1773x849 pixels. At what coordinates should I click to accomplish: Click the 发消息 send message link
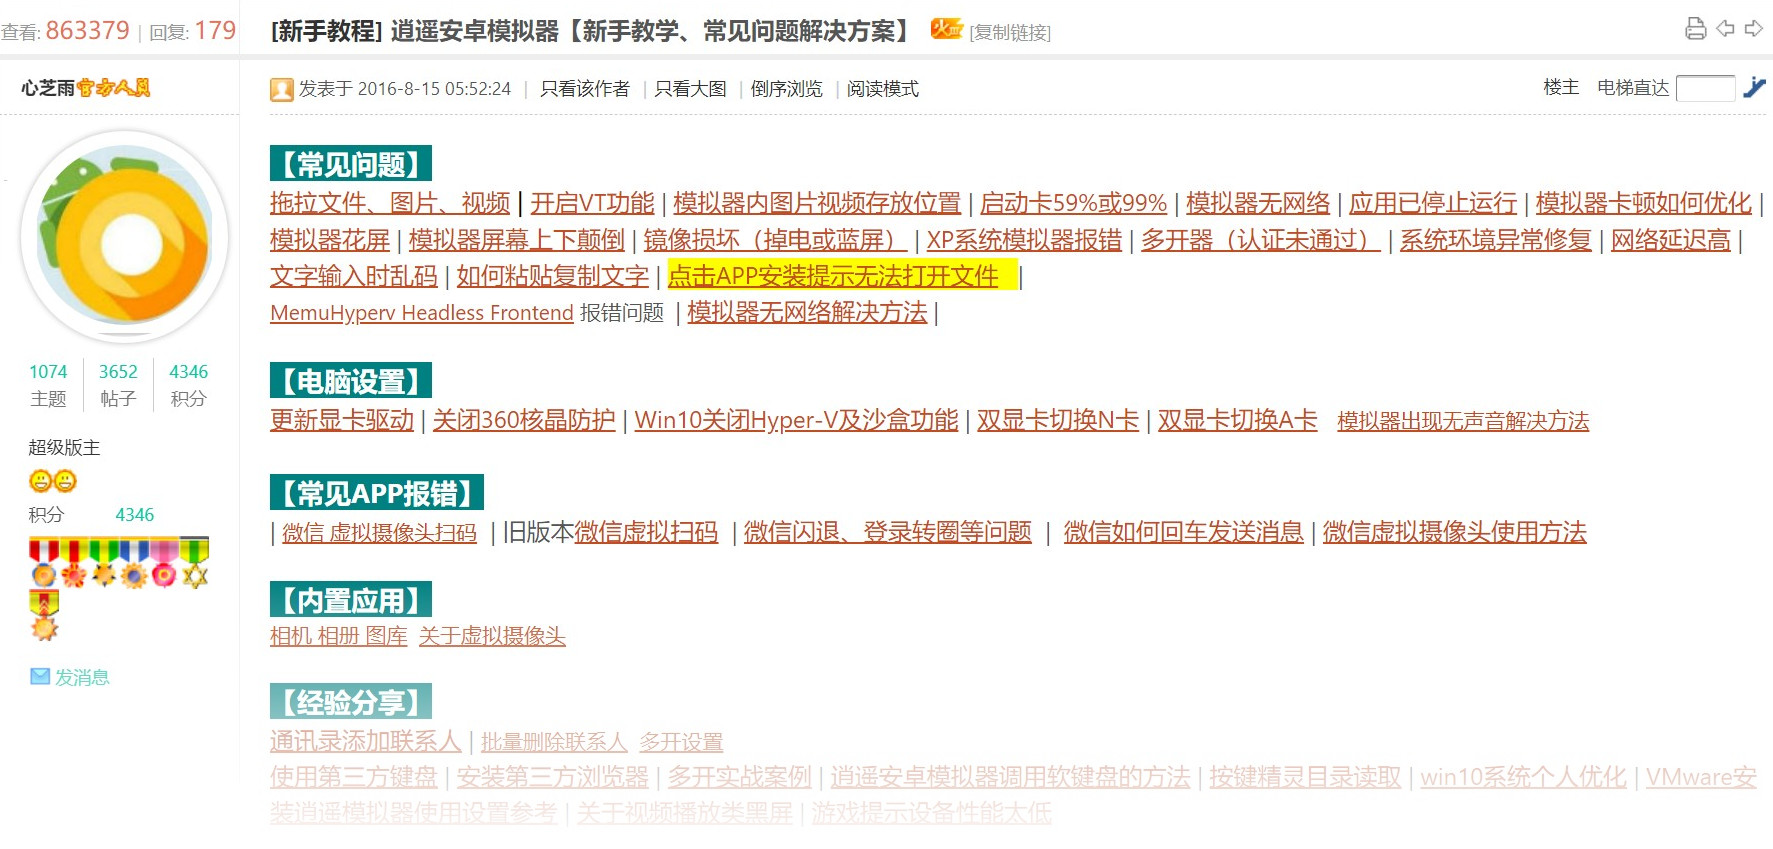[82, 677]
